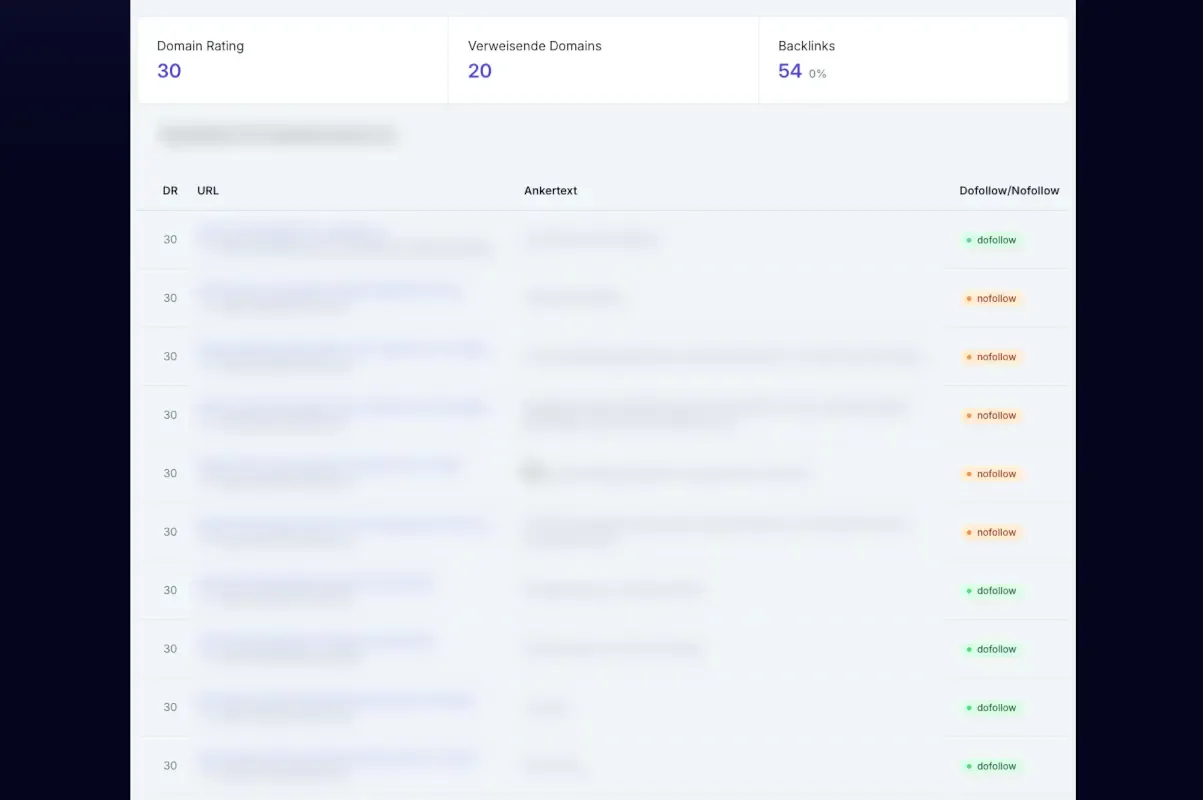Image resolution: width=1203 pixels, height=800 pixels.
Task: Click the nofollow status dot in third row
Action: point(970,357)
